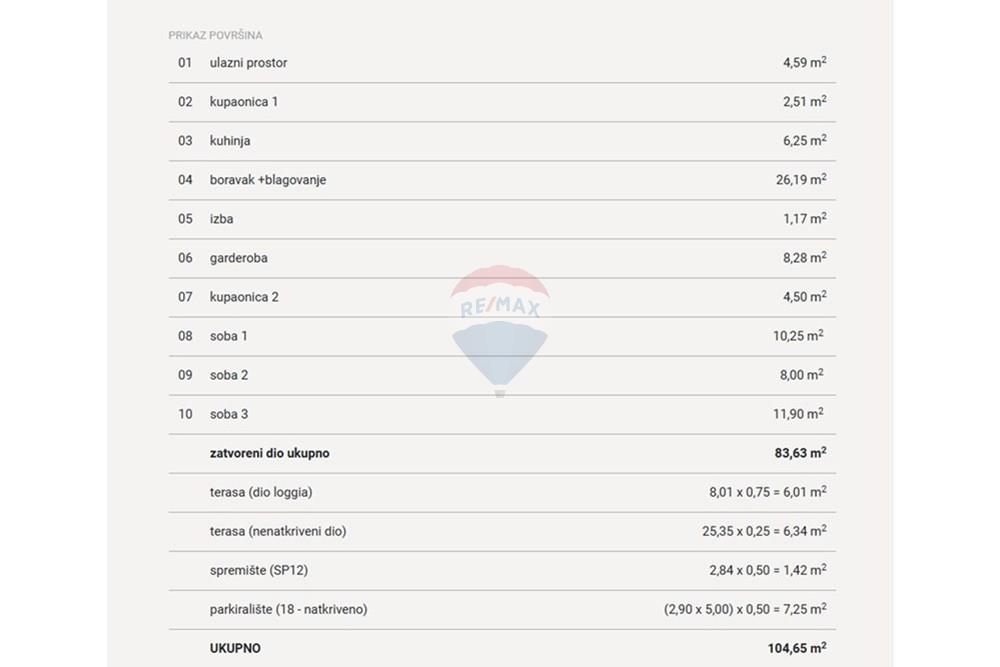Select the 'ulazni prostor' row label
The image size is (1000, 667).
(x=248, y=62)
